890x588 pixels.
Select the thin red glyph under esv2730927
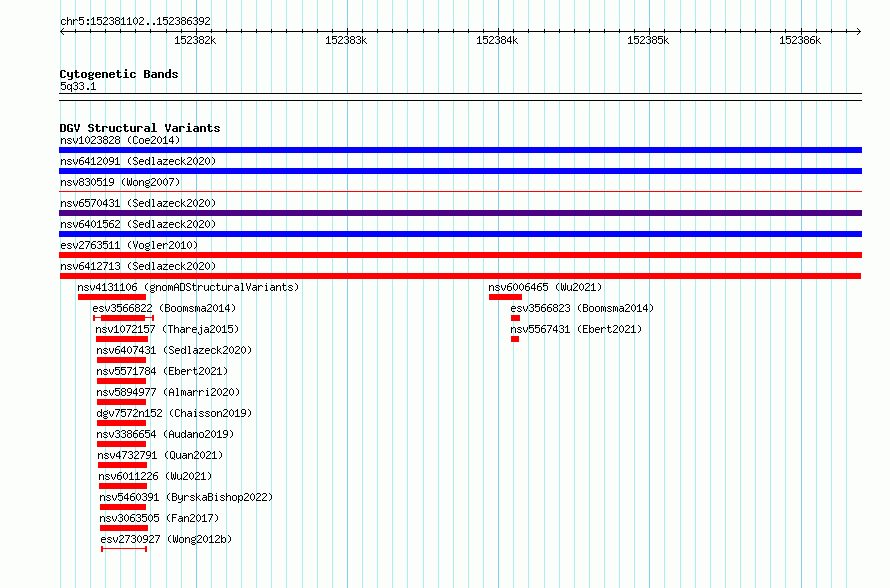point(124,549)
